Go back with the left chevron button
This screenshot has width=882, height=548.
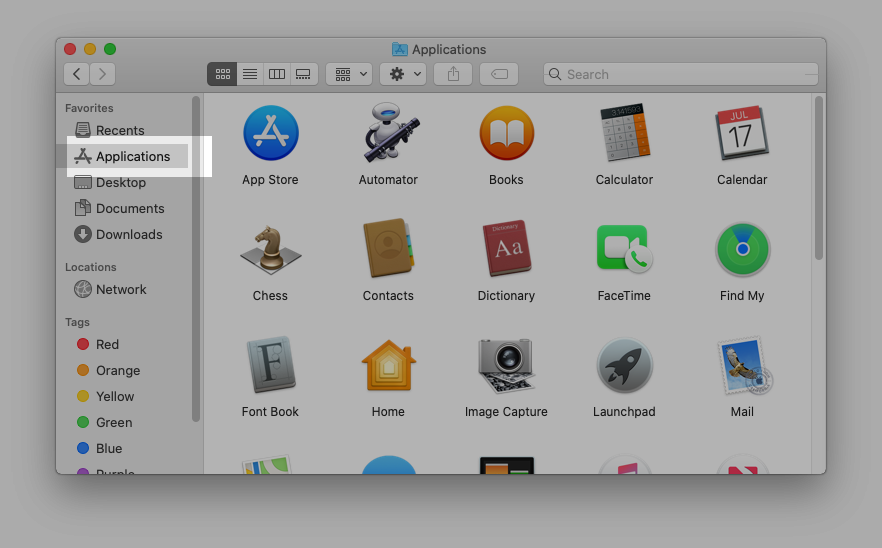tap(76, 74)
